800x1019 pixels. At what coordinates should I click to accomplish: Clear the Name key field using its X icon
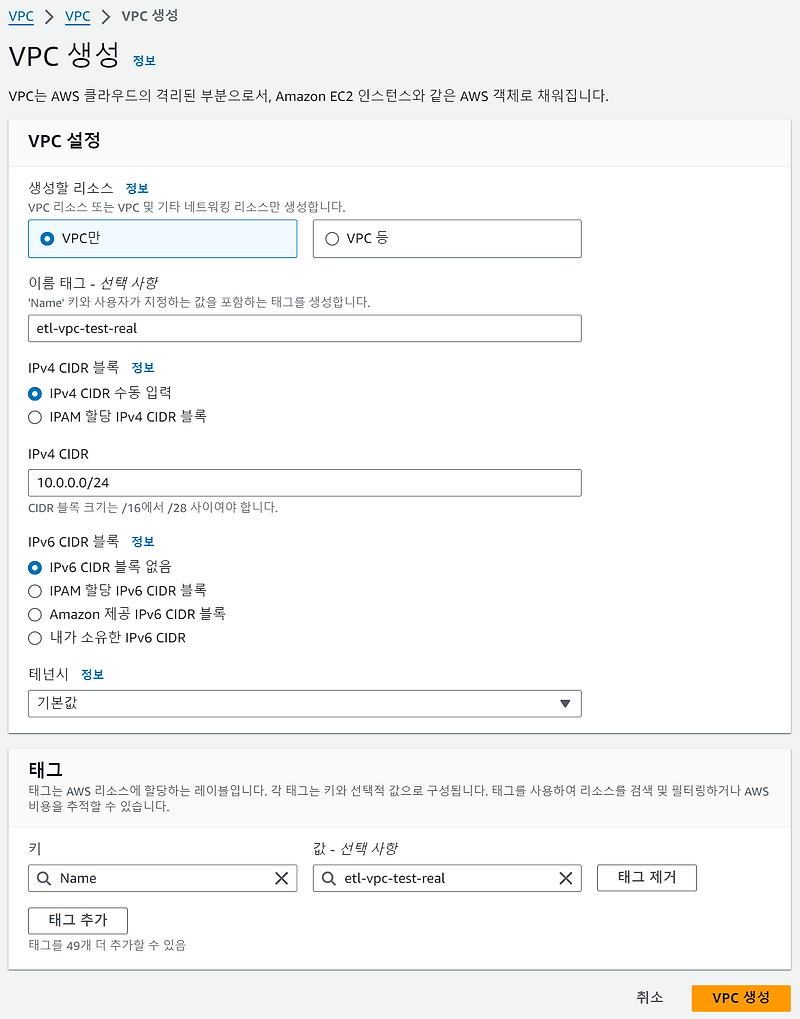point(283,878)
